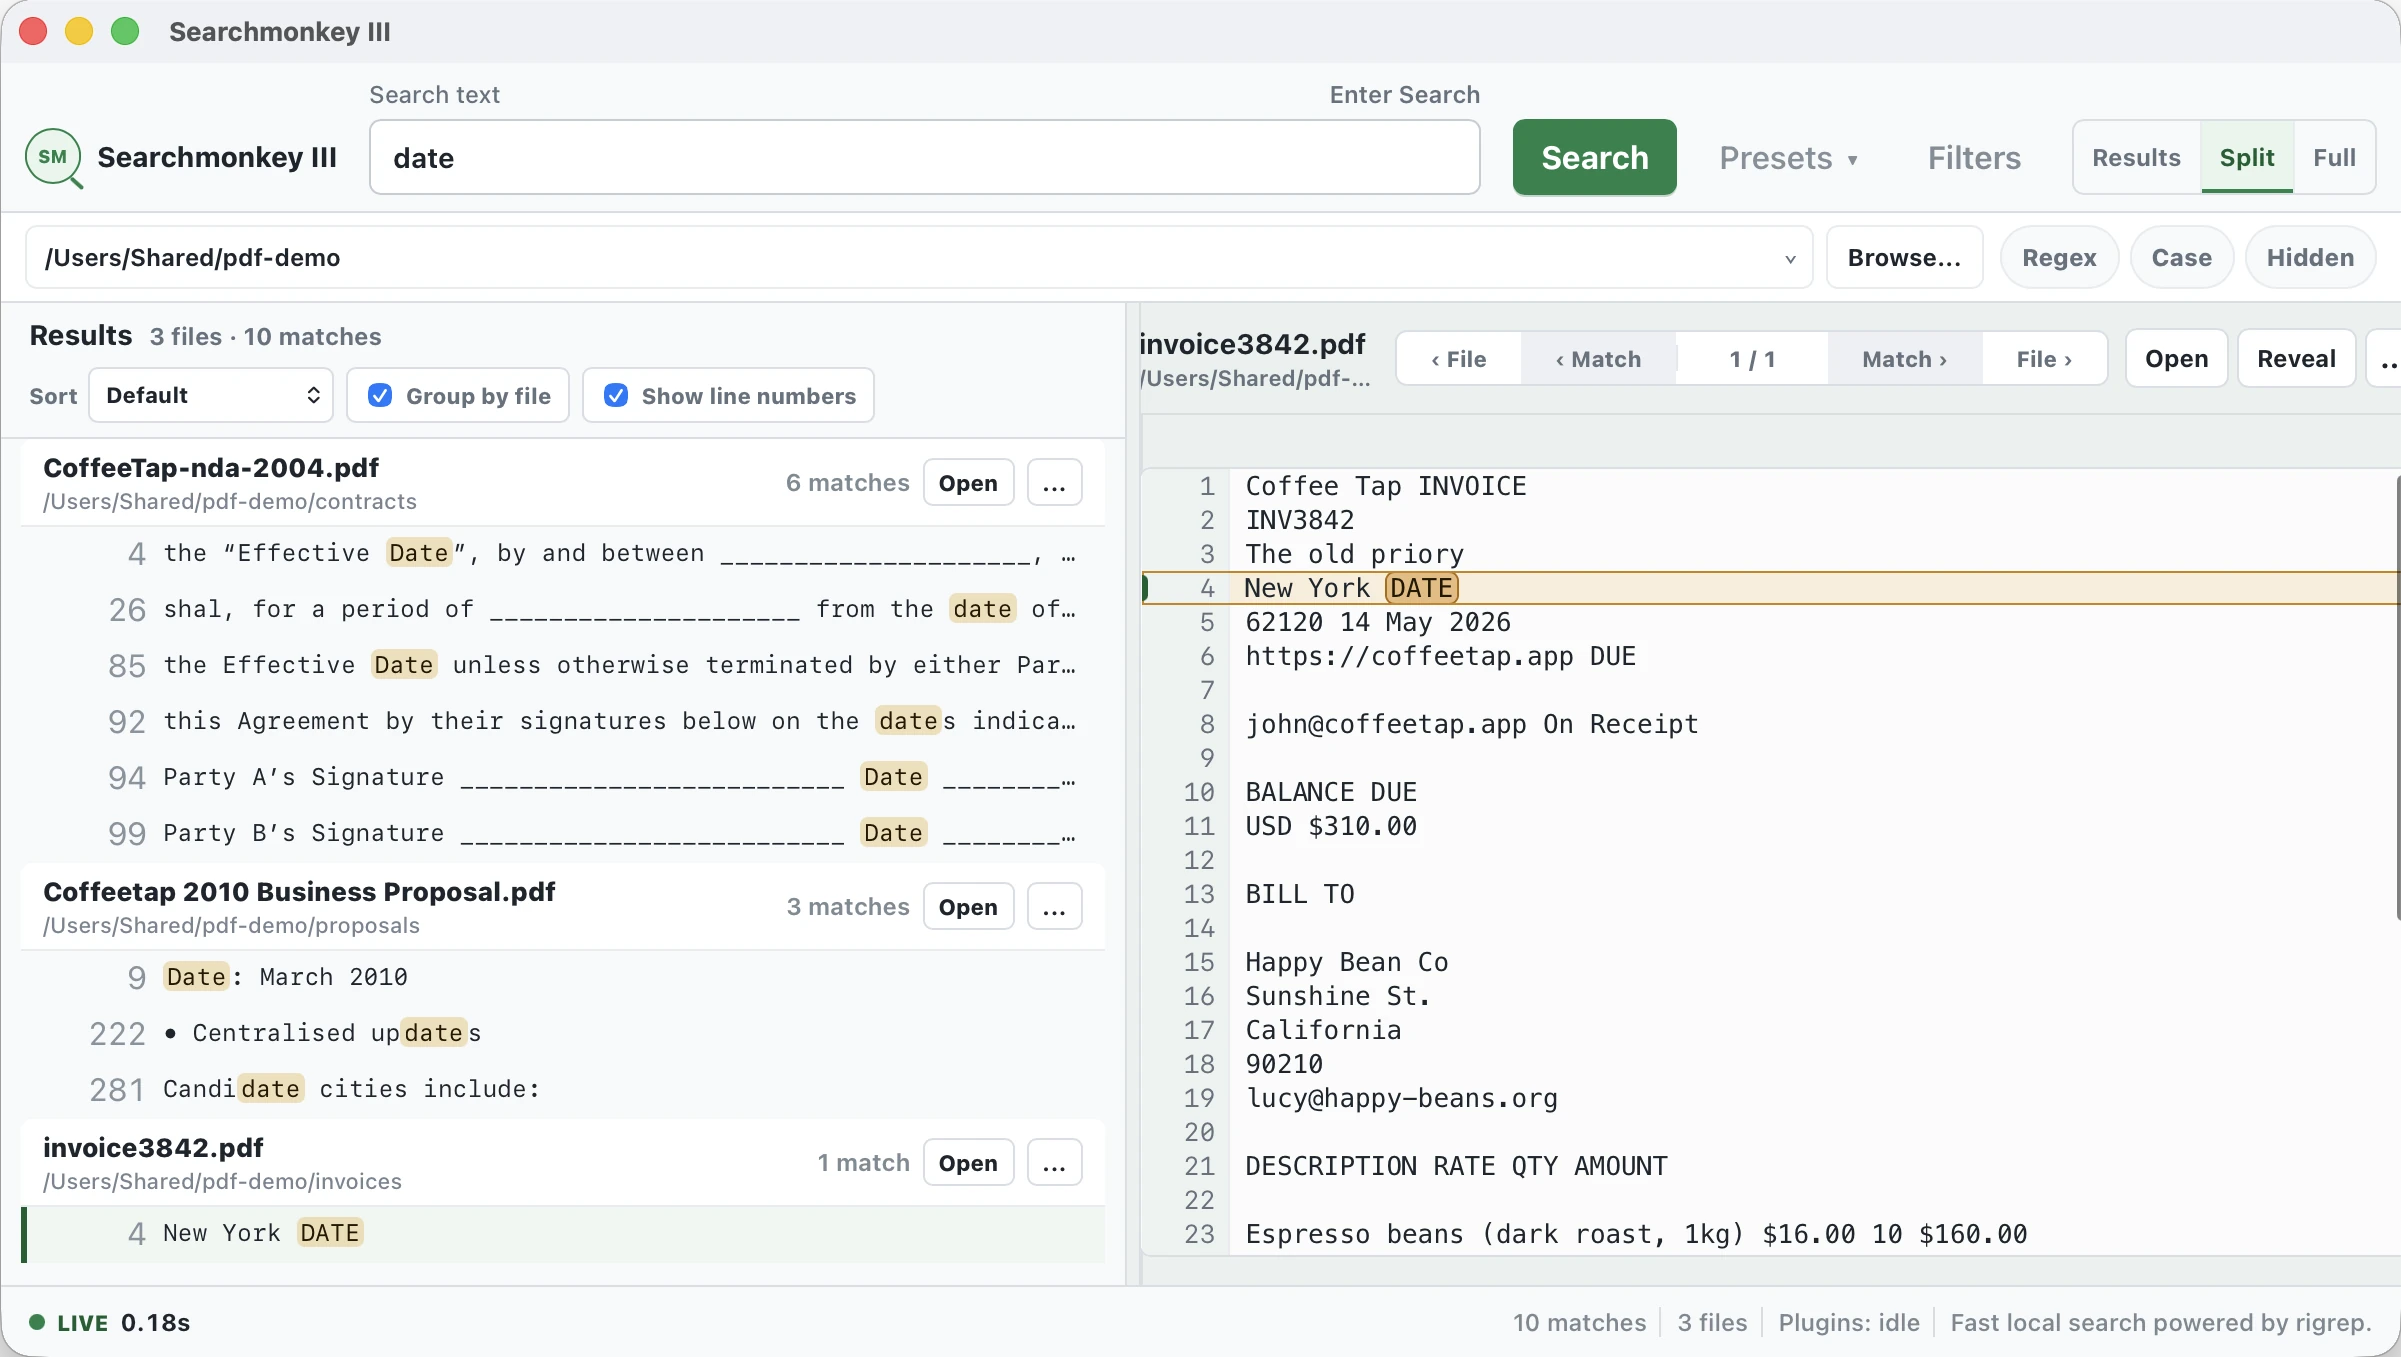Viewport: 2401px width, 1357px height.
Task: Go to the next match in preview
Action: 1904,359
